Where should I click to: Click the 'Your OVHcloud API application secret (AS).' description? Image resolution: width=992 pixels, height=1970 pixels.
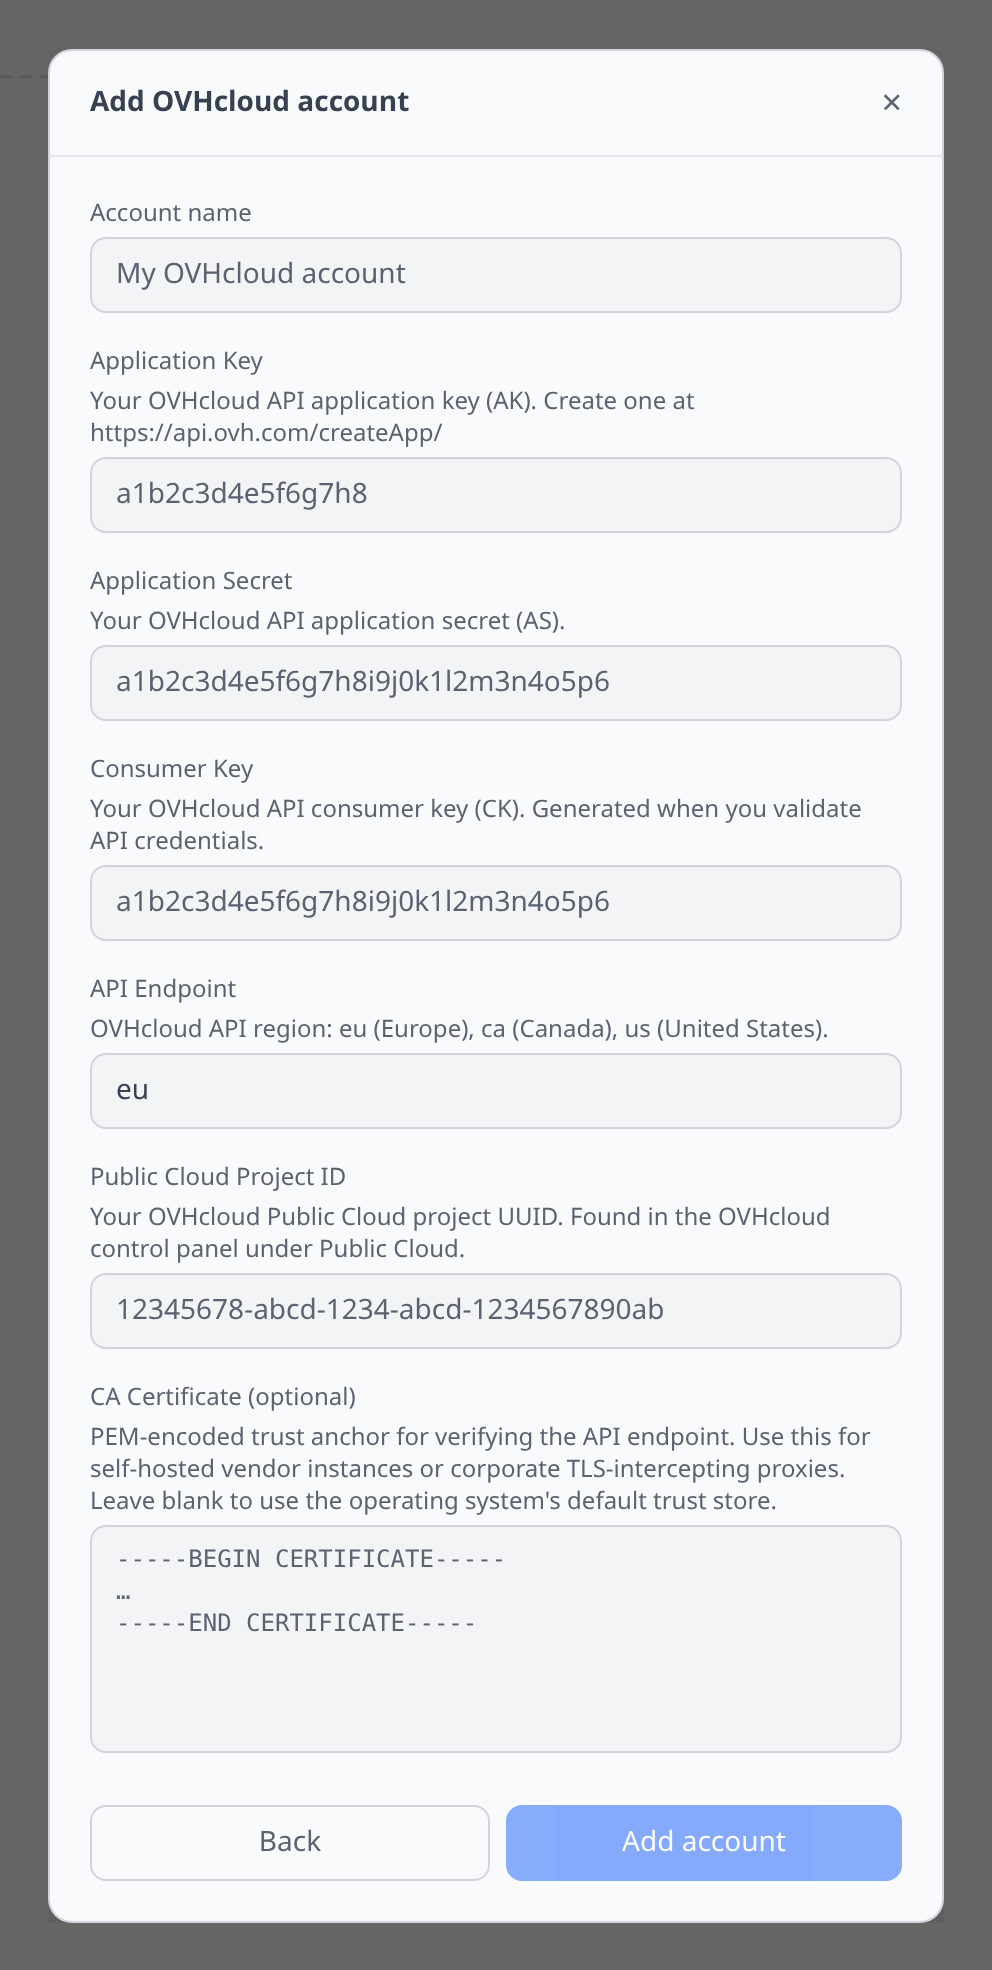328,621
